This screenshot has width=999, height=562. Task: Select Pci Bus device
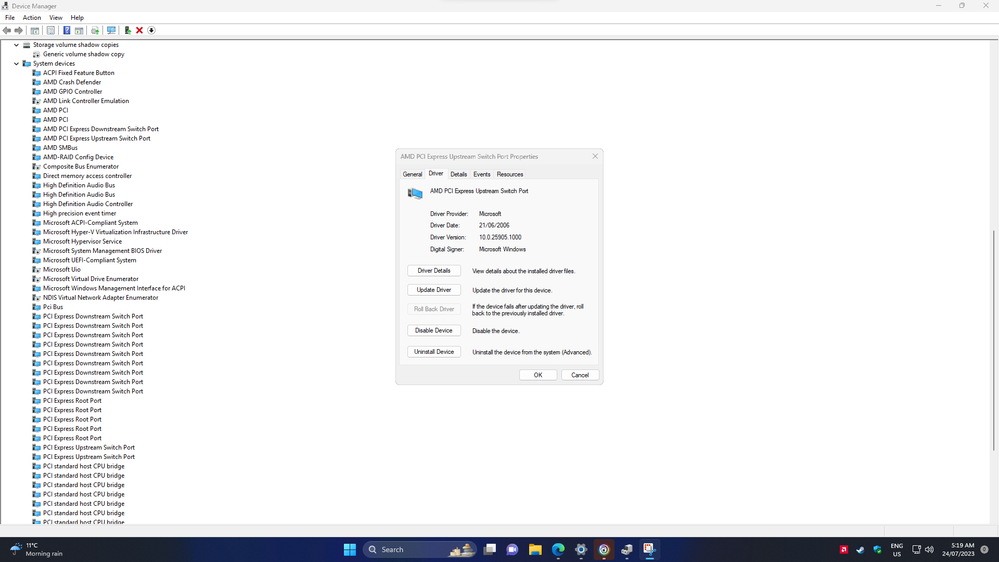coord(53,307)
